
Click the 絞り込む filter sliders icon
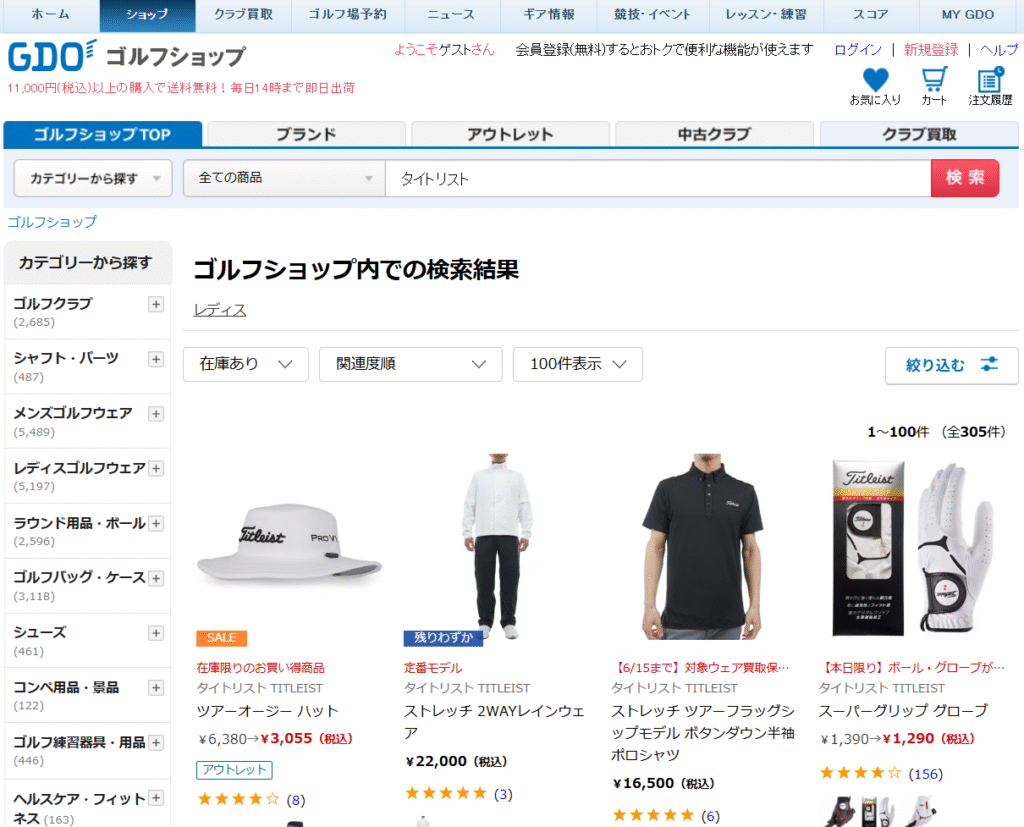click(x=989, y=365)
